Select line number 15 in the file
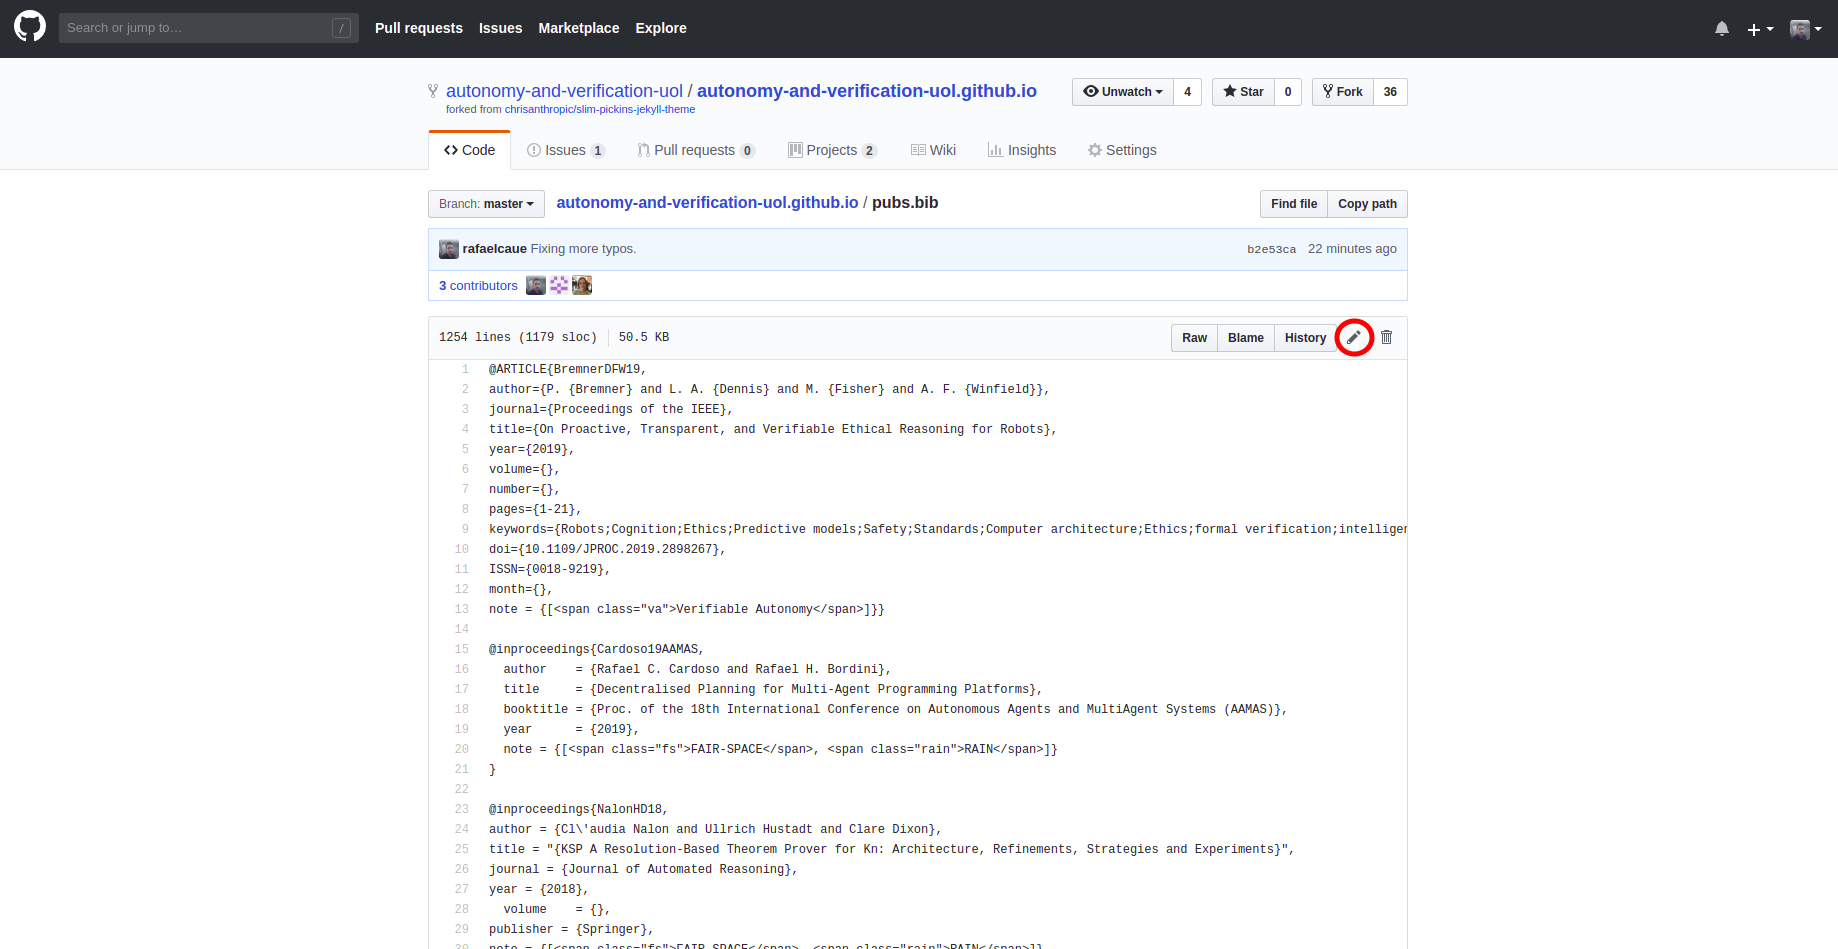 [x=462, y=649]
